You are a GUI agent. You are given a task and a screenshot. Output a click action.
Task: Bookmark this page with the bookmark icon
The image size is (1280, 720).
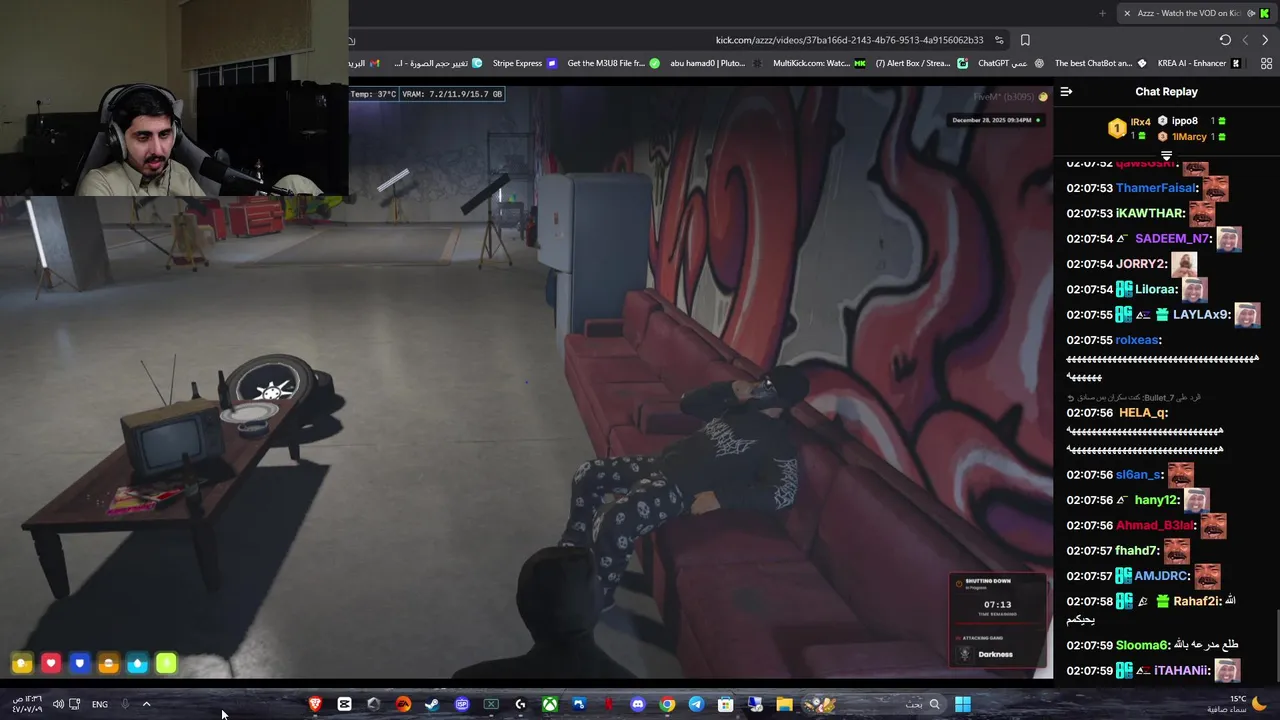pos(1025,40)
